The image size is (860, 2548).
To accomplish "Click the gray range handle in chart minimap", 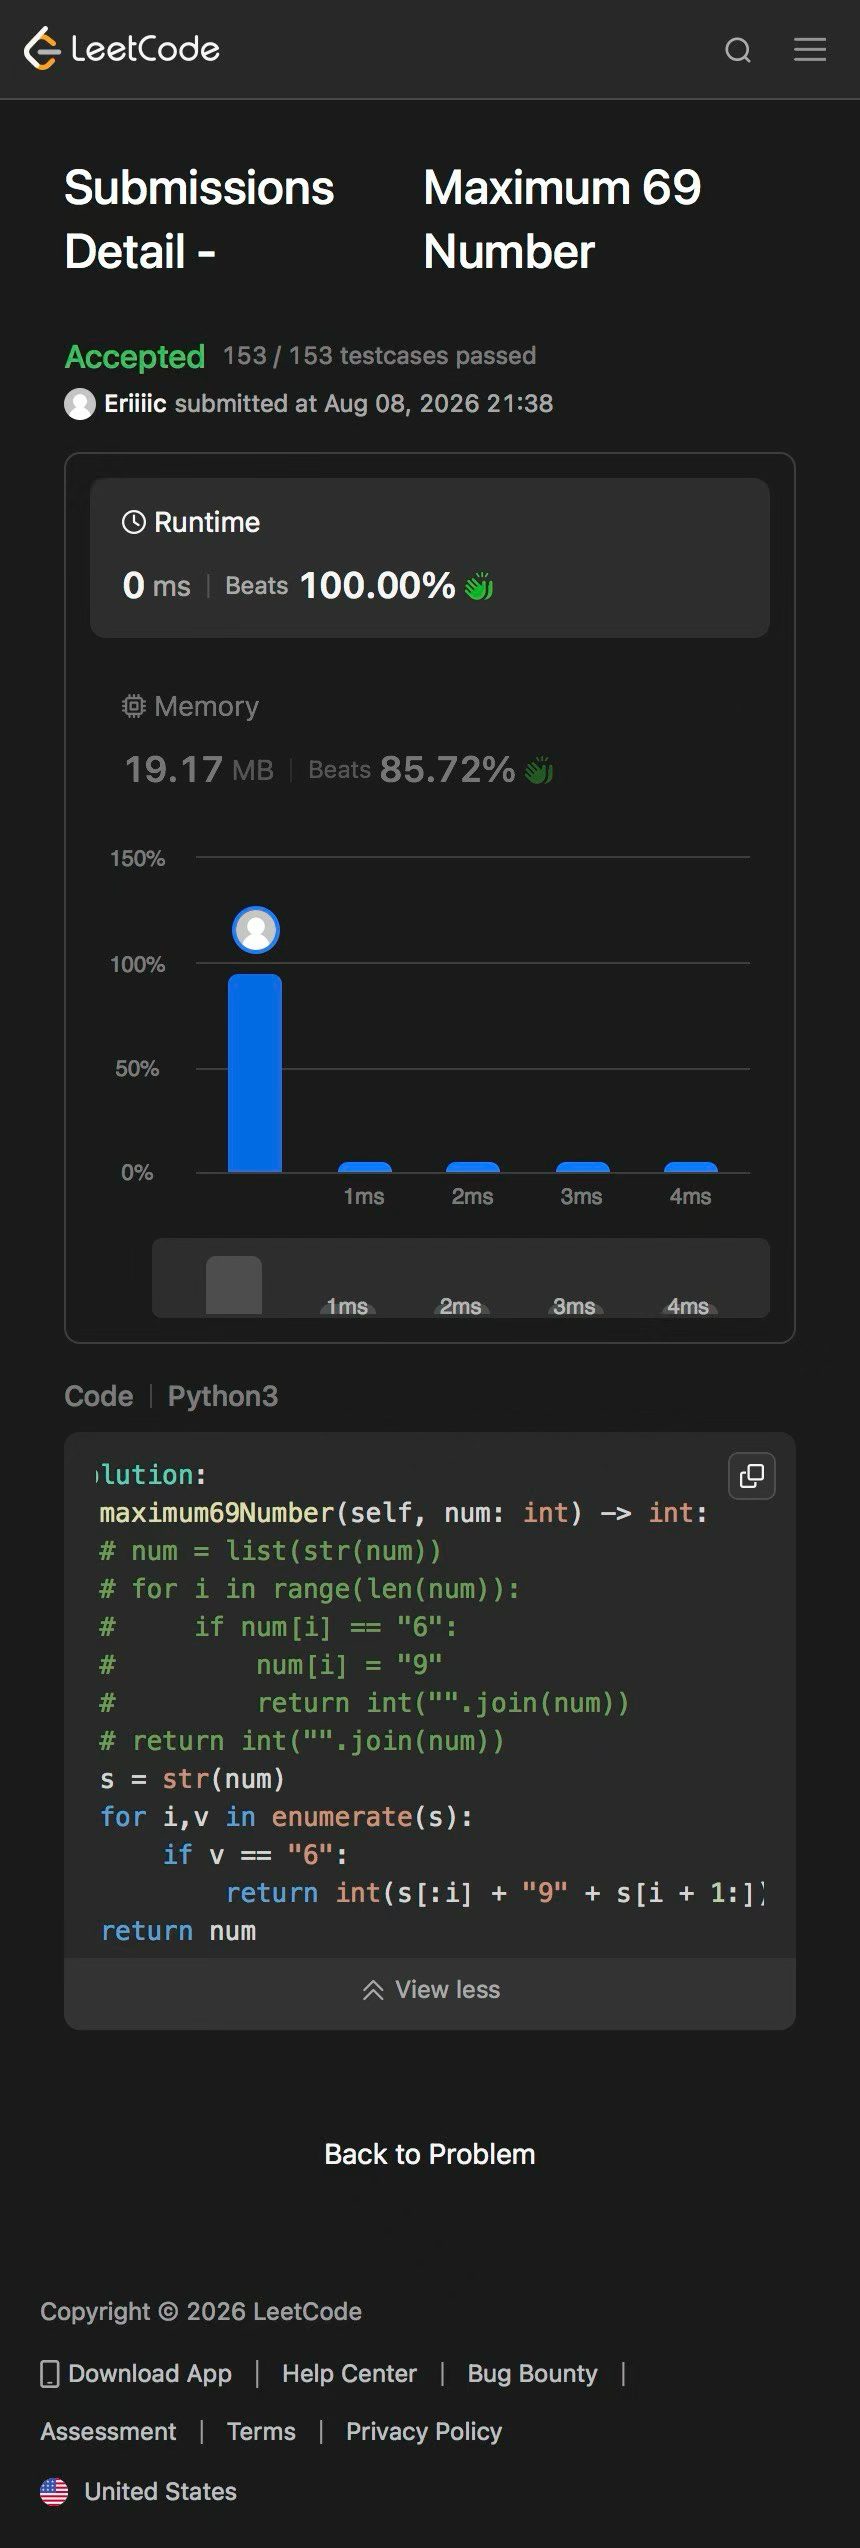I will (234, 1286).
